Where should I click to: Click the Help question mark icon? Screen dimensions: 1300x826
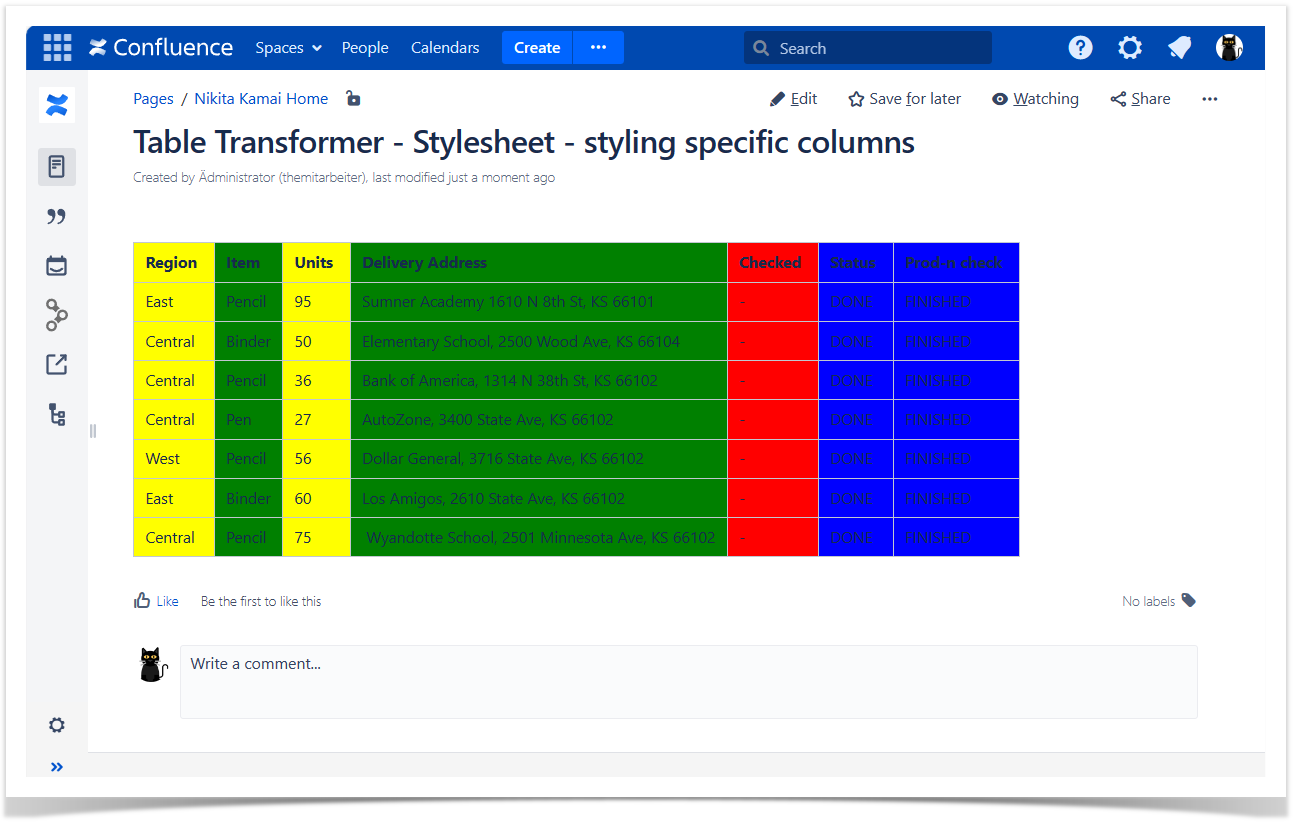pyautogui.click(x=1080, y=48)
